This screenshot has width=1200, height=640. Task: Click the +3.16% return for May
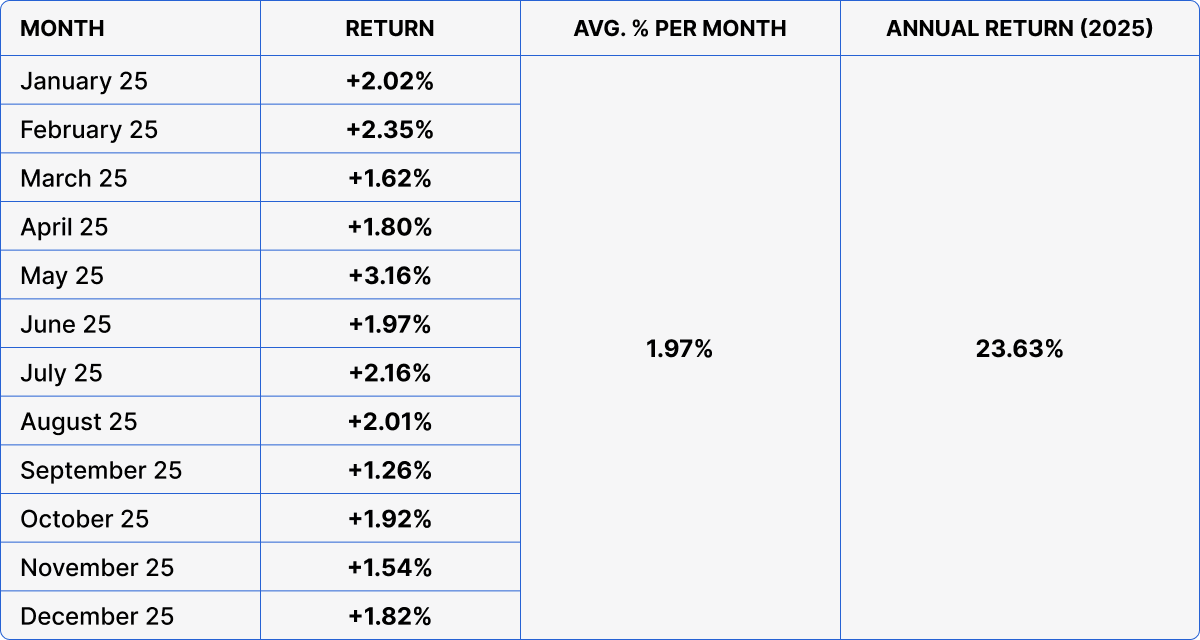[x=390, y=276]
